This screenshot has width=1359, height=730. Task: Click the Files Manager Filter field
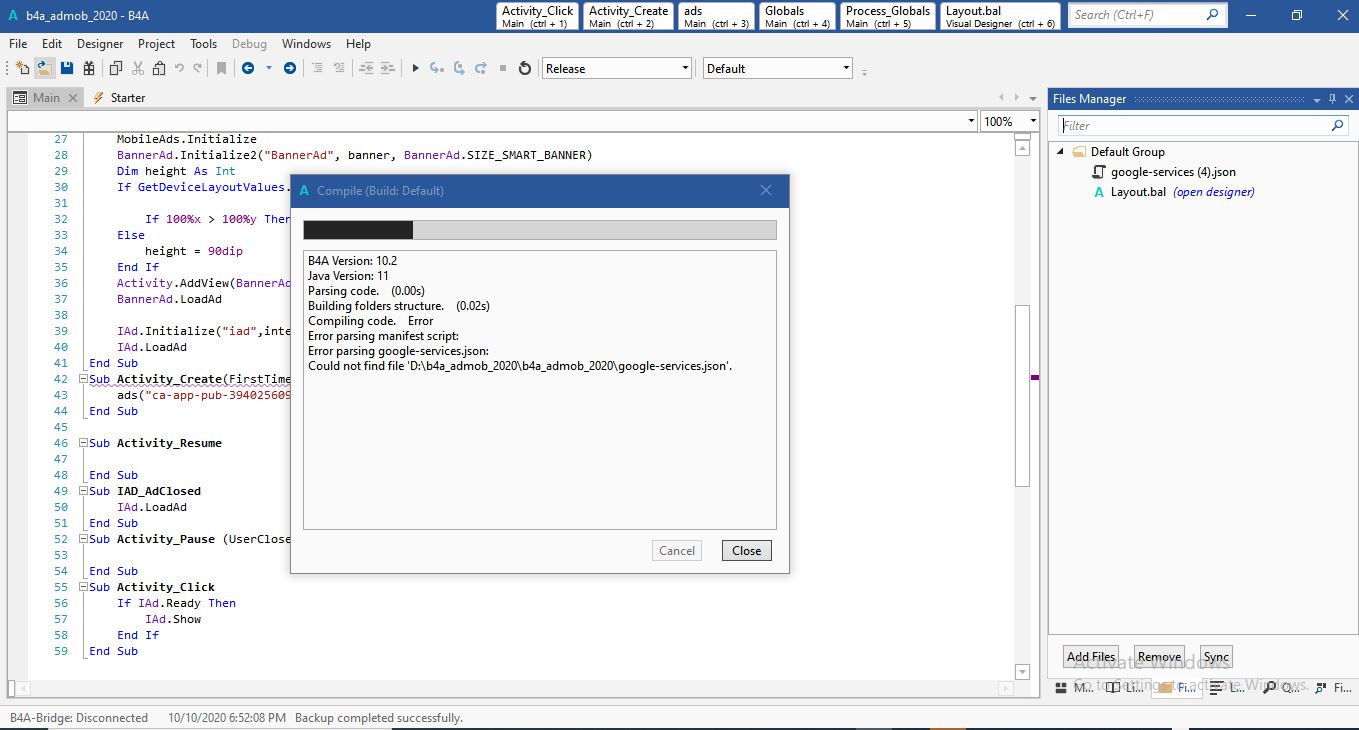coord(1203,125)
